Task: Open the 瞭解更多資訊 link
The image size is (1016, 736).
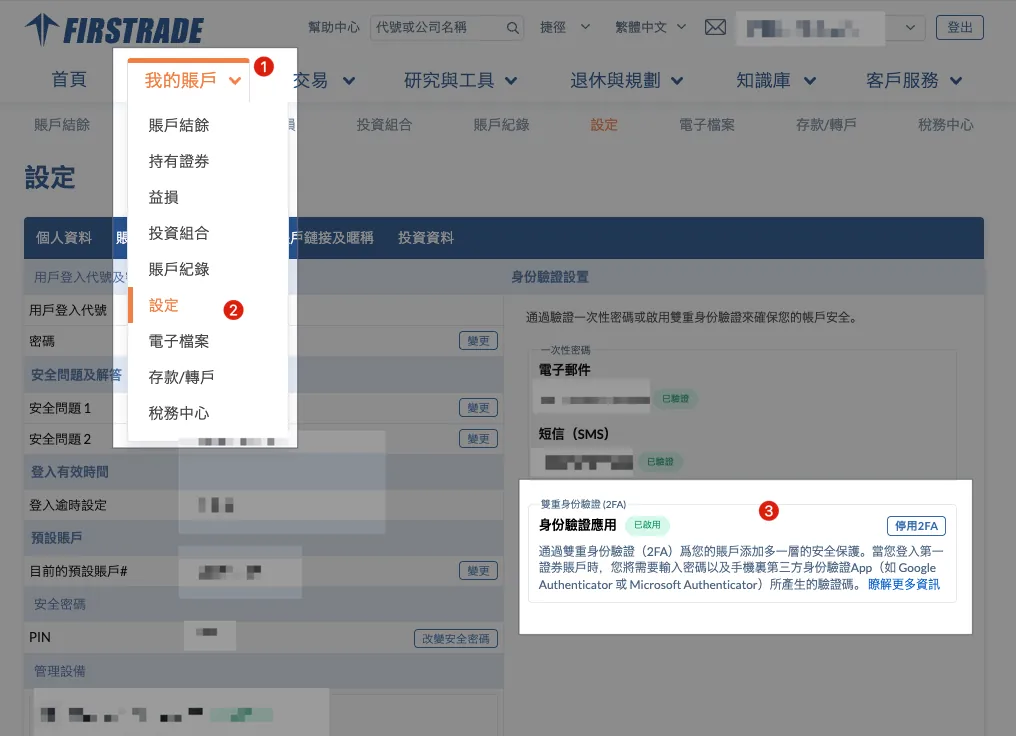Action: click(x=903, y=584)
